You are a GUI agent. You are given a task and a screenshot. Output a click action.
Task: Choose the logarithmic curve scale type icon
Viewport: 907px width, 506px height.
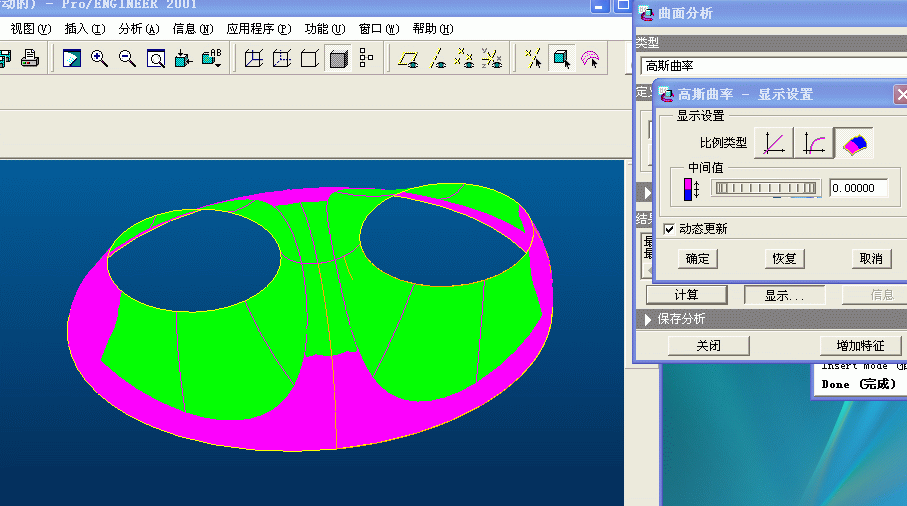click(814, 143)
